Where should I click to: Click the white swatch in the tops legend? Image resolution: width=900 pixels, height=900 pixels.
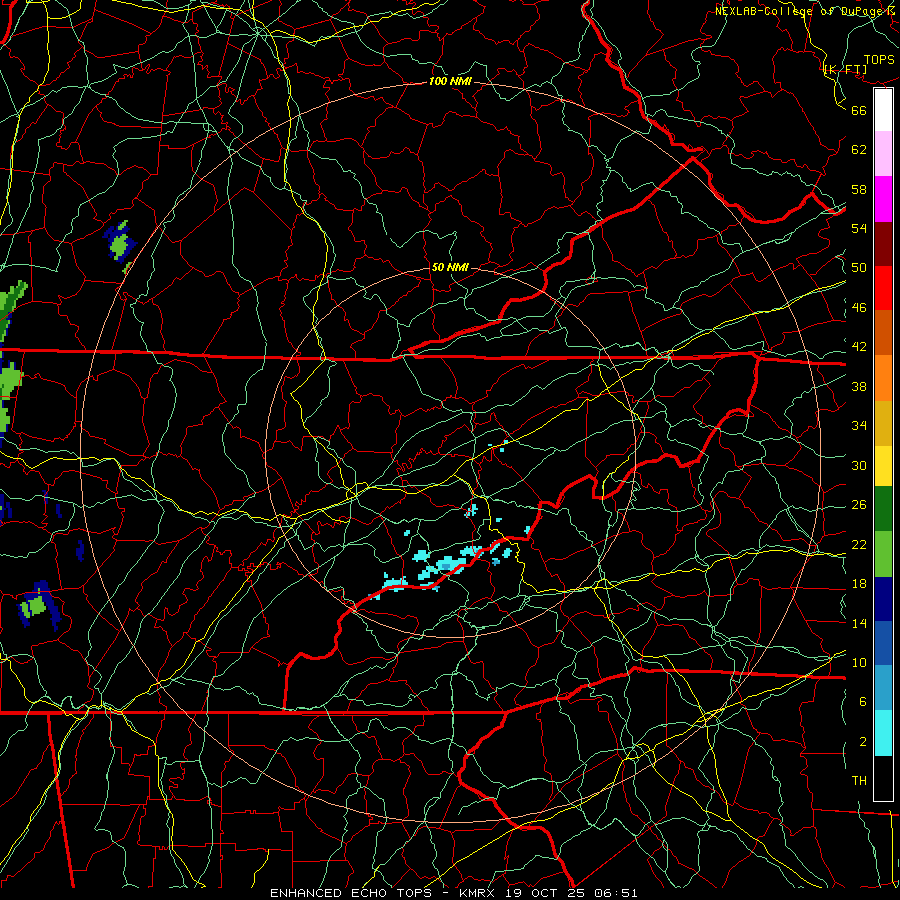[883, 110]
